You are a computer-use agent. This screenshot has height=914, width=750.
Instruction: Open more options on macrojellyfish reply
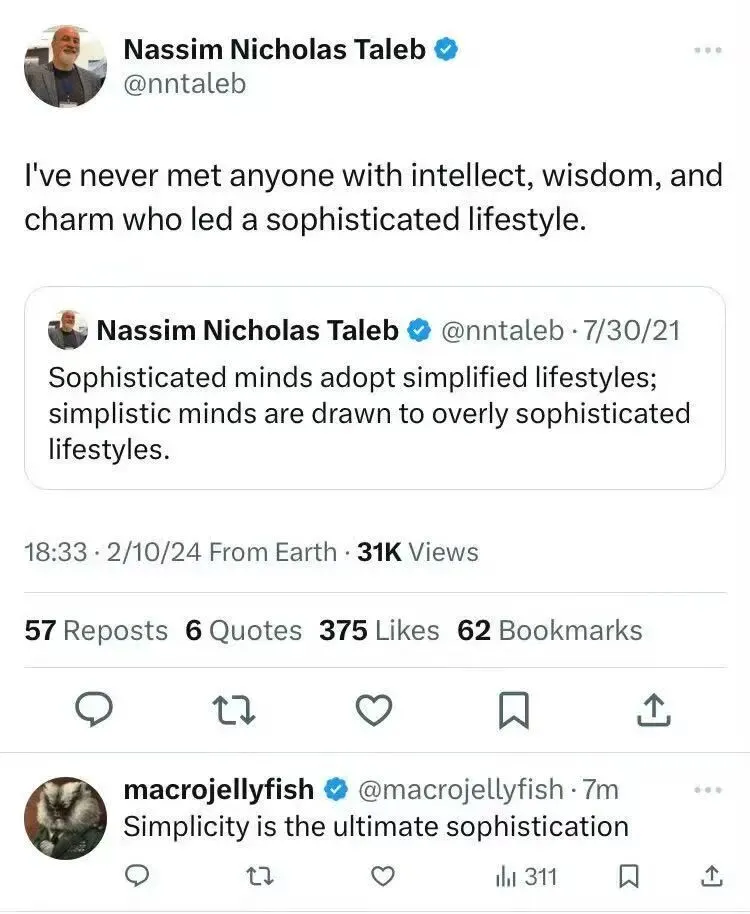pyautogui.click(x=707, y=790)
